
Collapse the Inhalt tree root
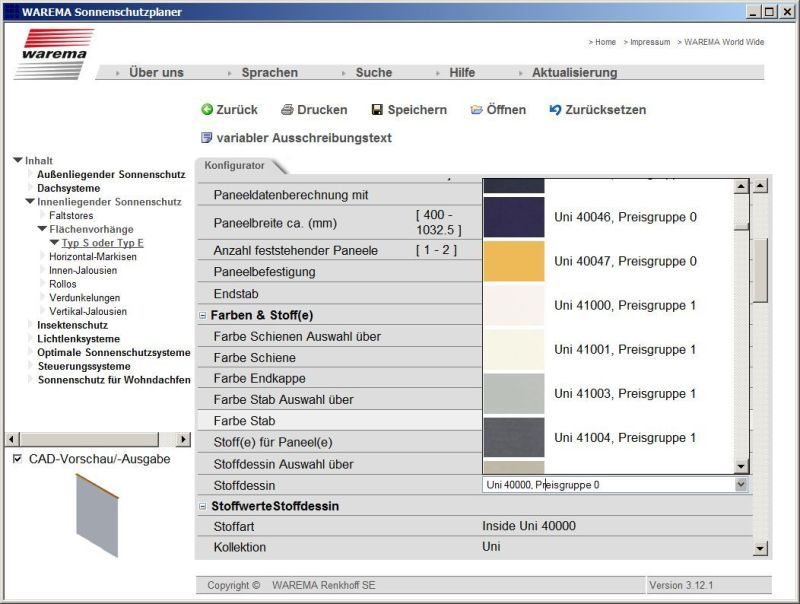click(x=18, y=160)
